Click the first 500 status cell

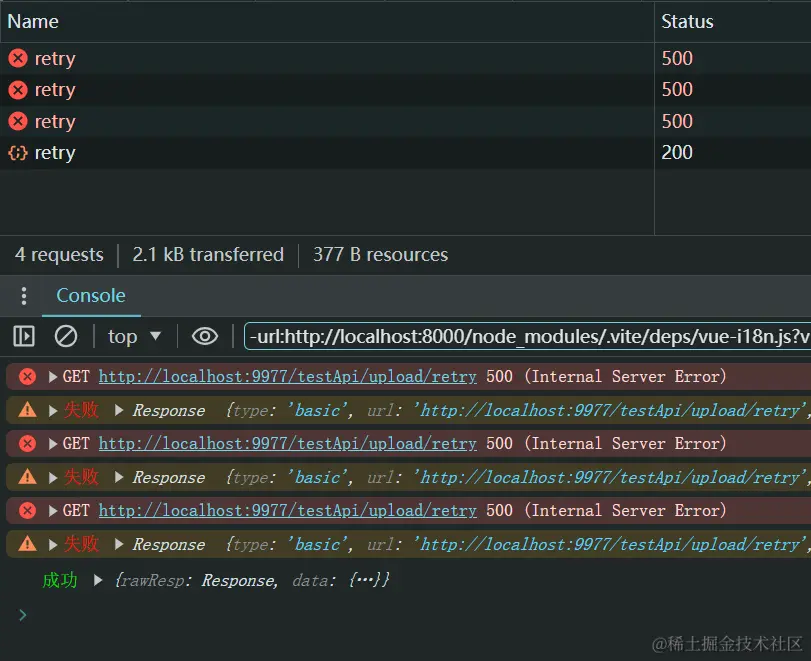pyautogui.click(x=677, y=58)
